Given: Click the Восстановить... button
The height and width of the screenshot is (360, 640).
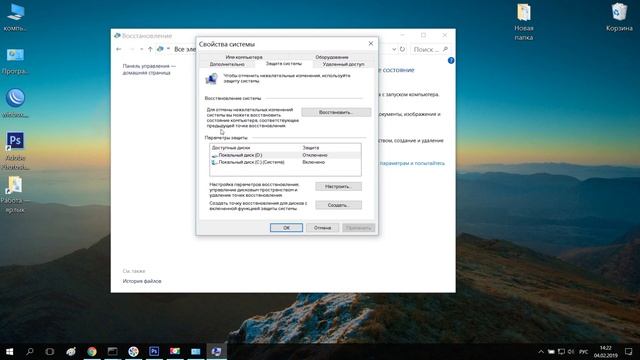Looking at the screenshot, I should coord(336,112).
